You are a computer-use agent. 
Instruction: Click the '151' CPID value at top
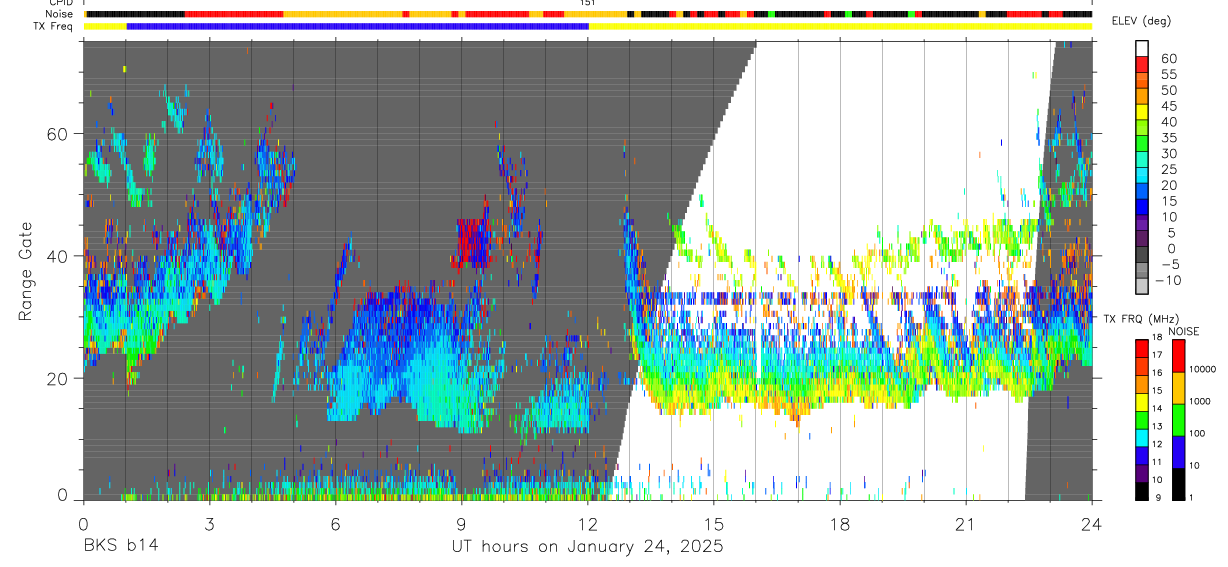(x=588, y=3)
